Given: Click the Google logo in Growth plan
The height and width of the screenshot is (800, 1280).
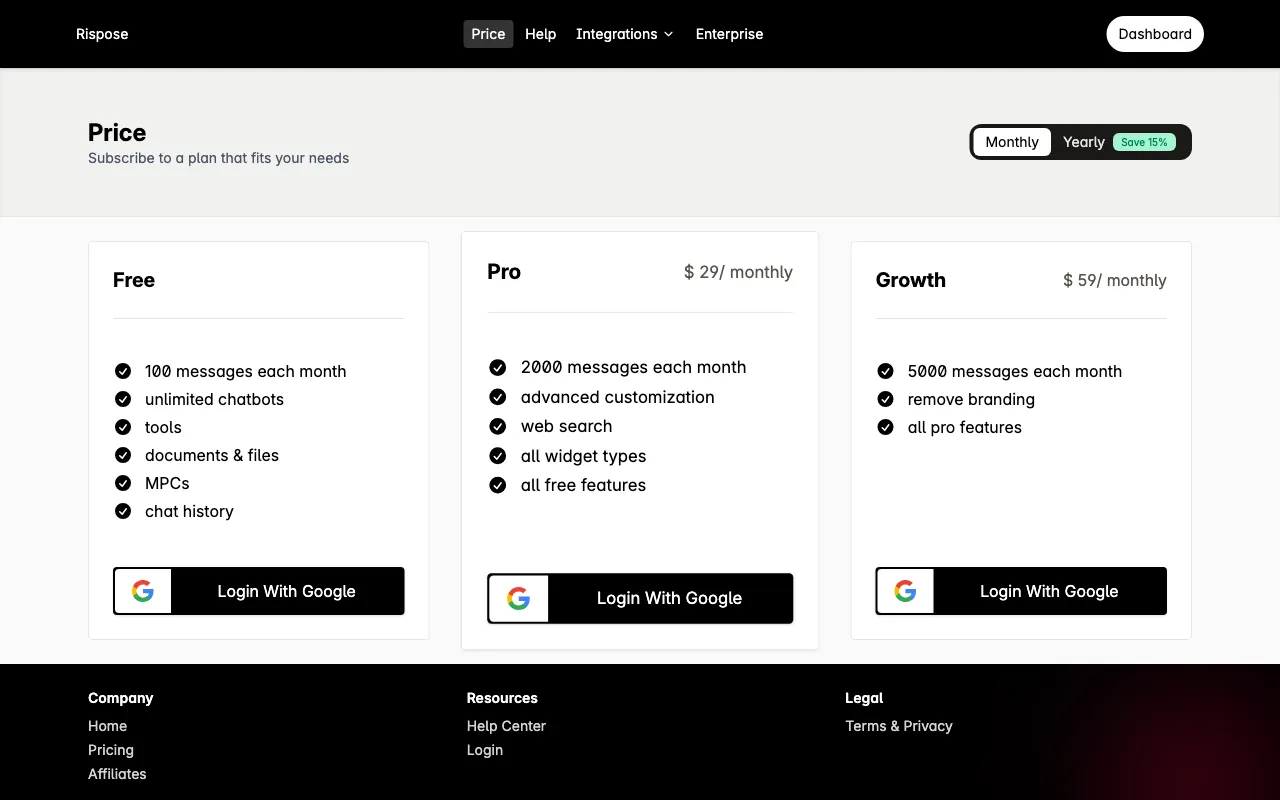Looking at the screenshot, I should pos(905,591).
